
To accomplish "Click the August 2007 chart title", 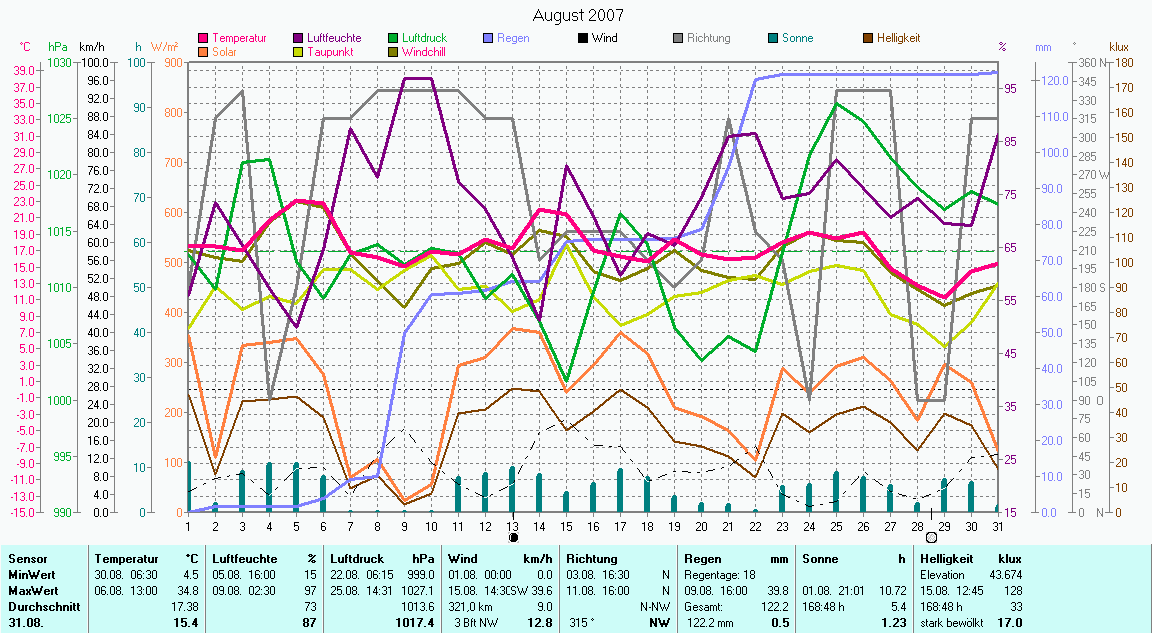I will 578,15.
